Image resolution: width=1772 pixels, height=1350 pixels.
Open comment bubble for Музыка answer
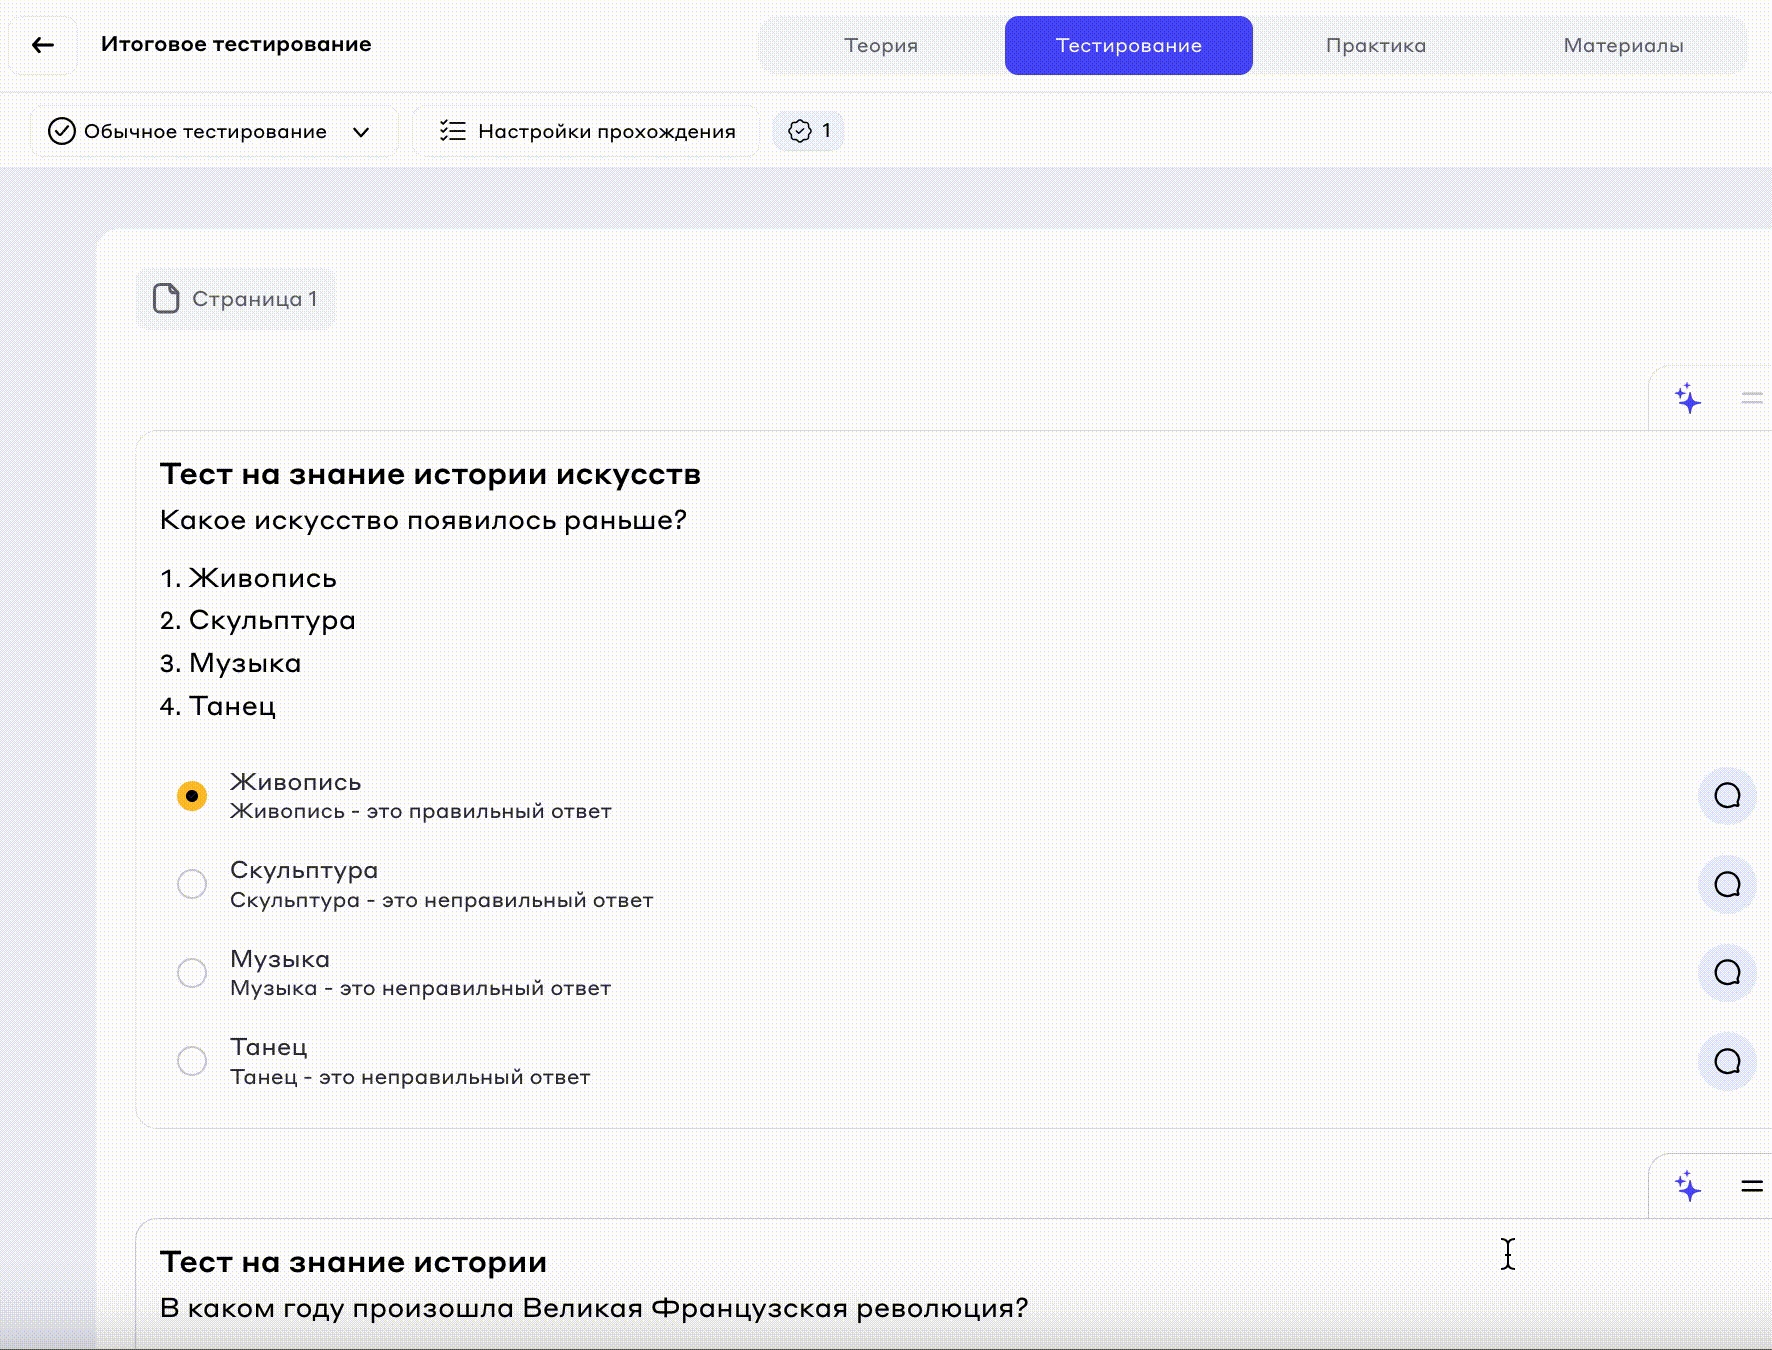point(1727,973)
